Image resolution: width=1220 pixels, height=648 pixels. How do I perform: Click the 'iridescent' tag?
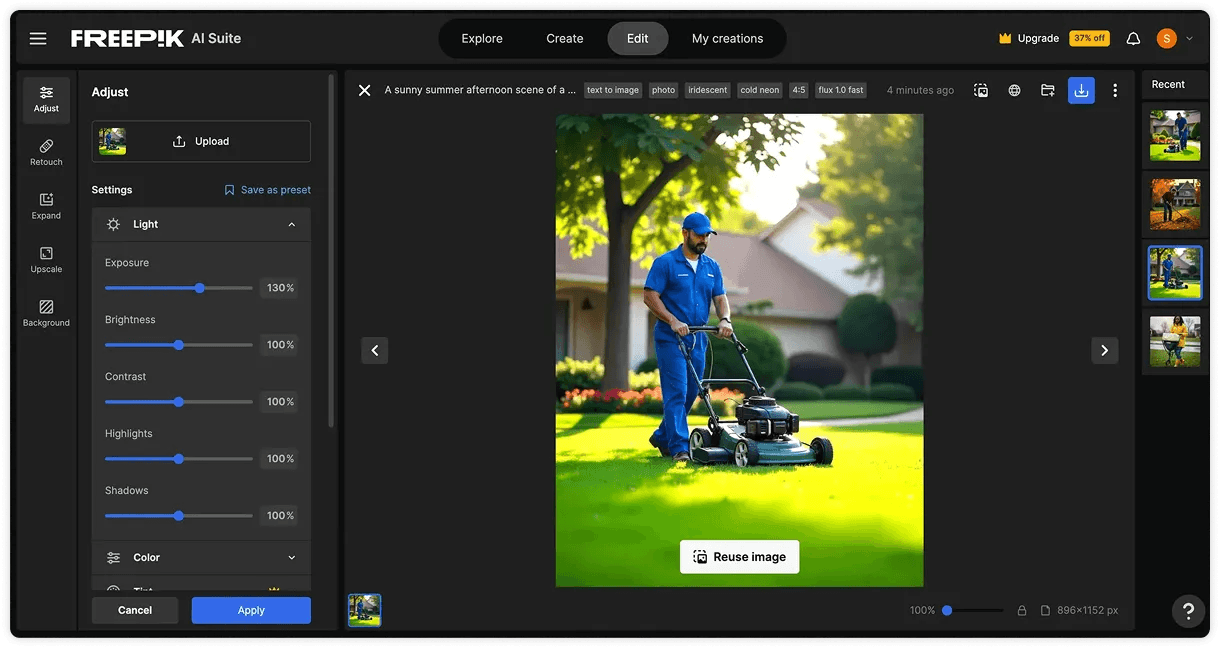click(x=707, y=90)
